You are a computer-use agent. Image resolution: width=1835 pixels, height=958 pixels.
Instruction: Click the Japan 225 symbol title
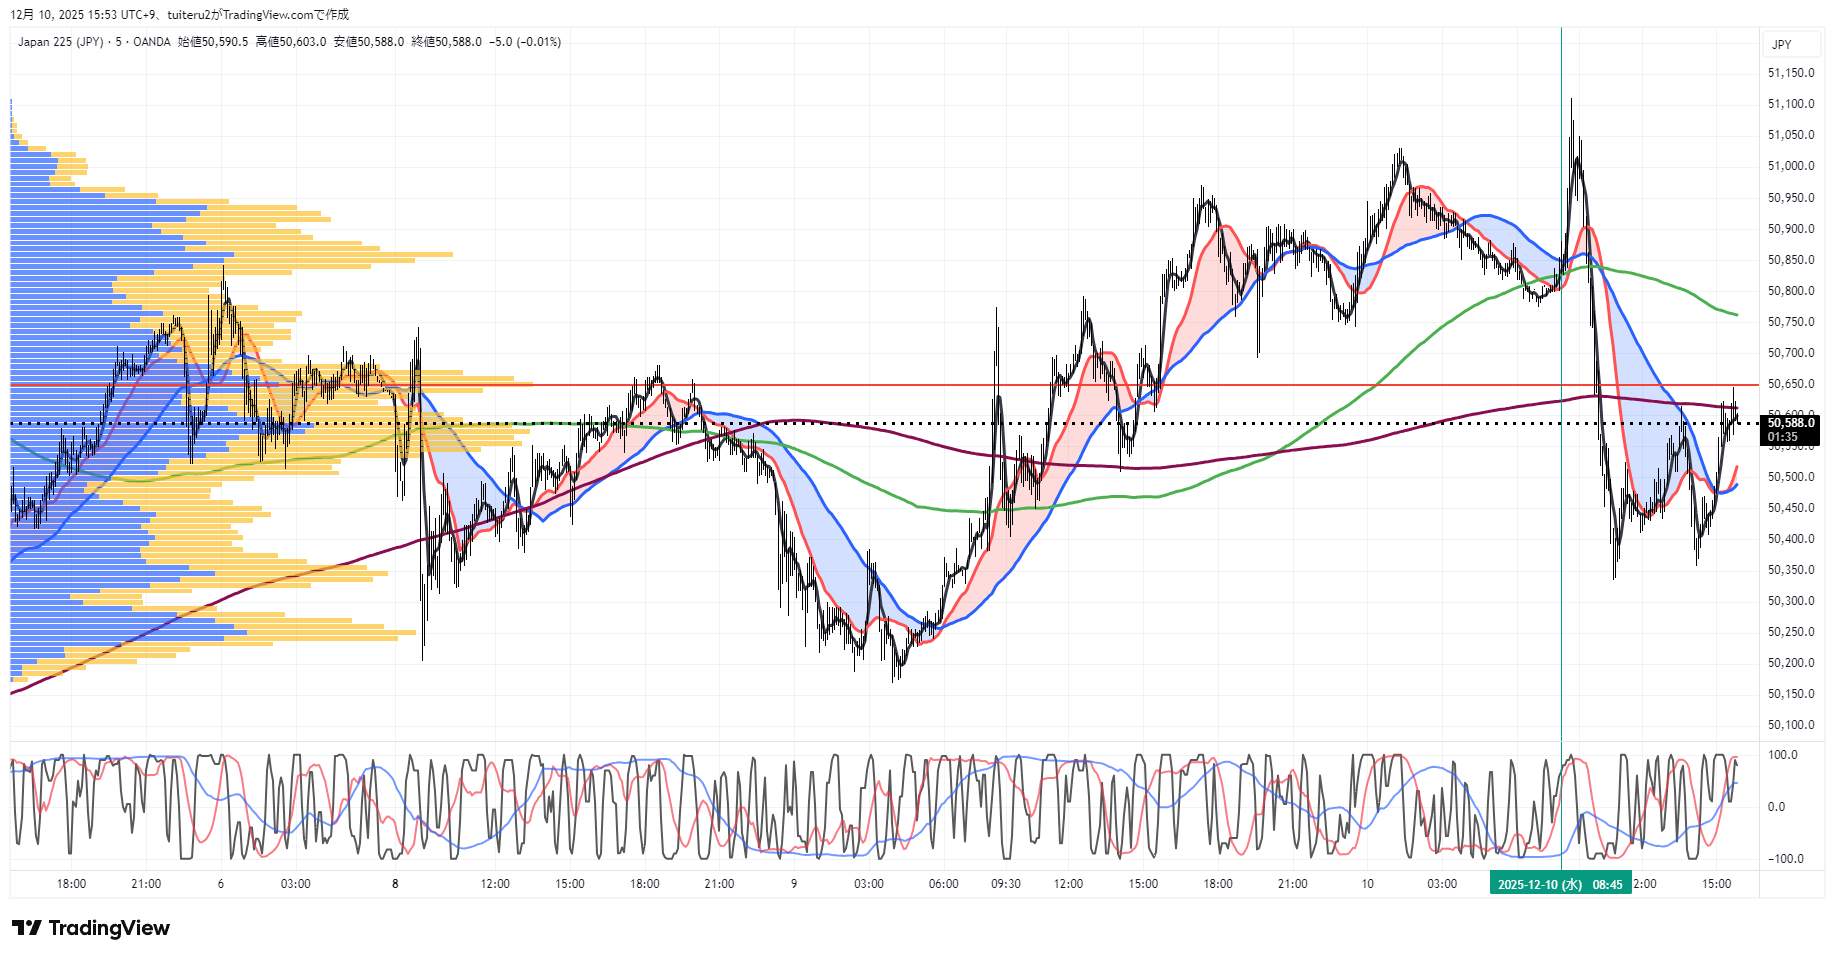point(60,42)
